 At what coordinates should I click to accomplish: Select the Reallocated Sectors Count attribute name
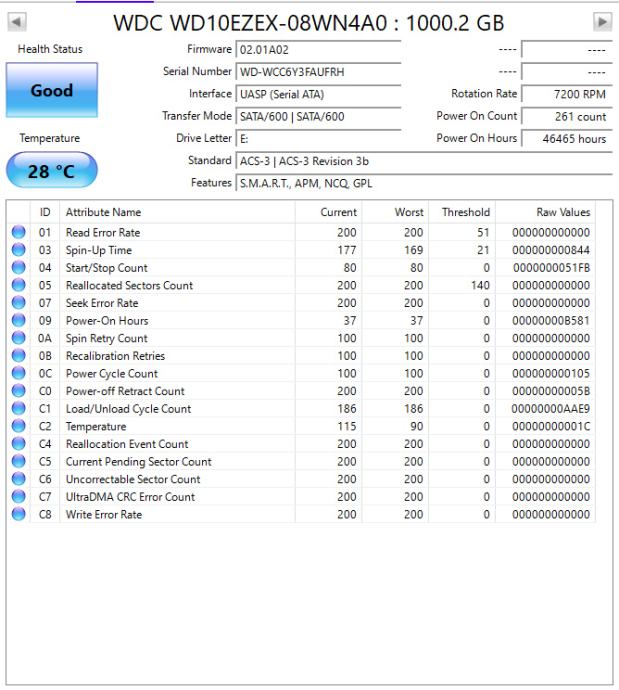click(x=129, y=285)
